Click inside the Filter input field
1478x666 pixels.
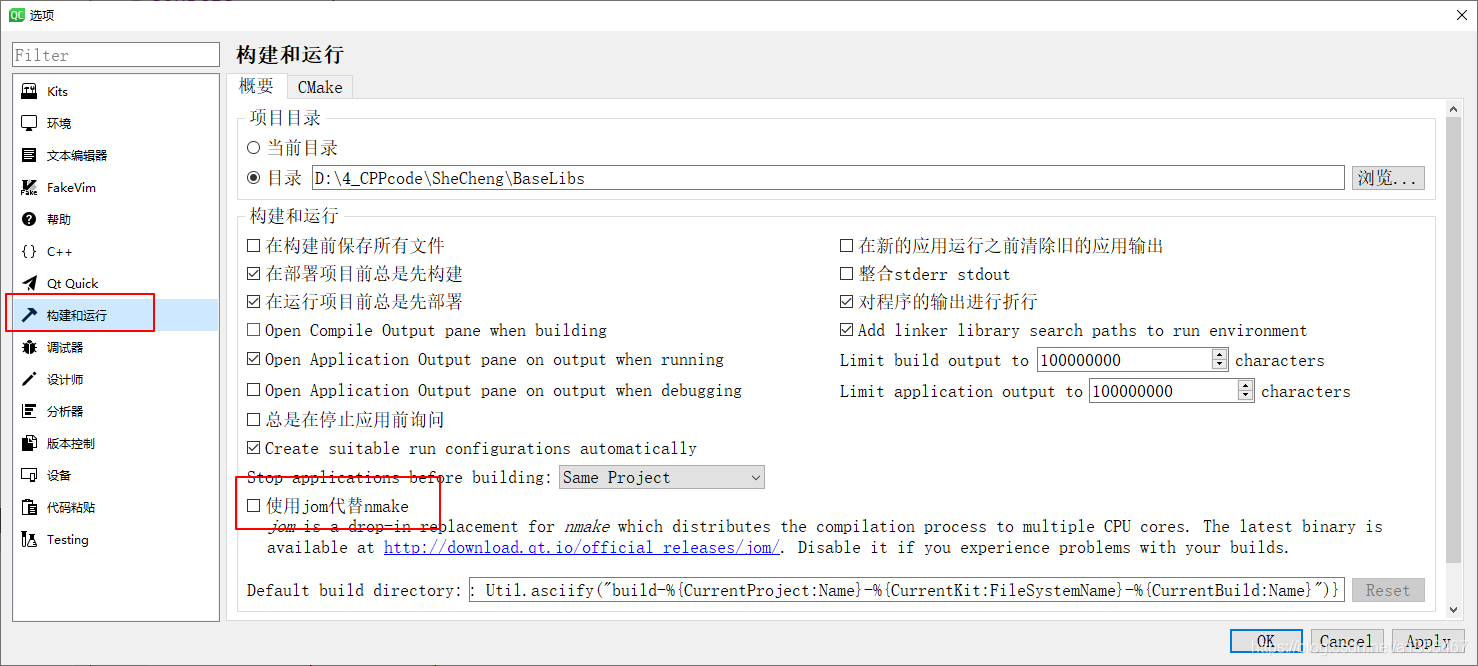pyautogui.click(x=115, y=54)
